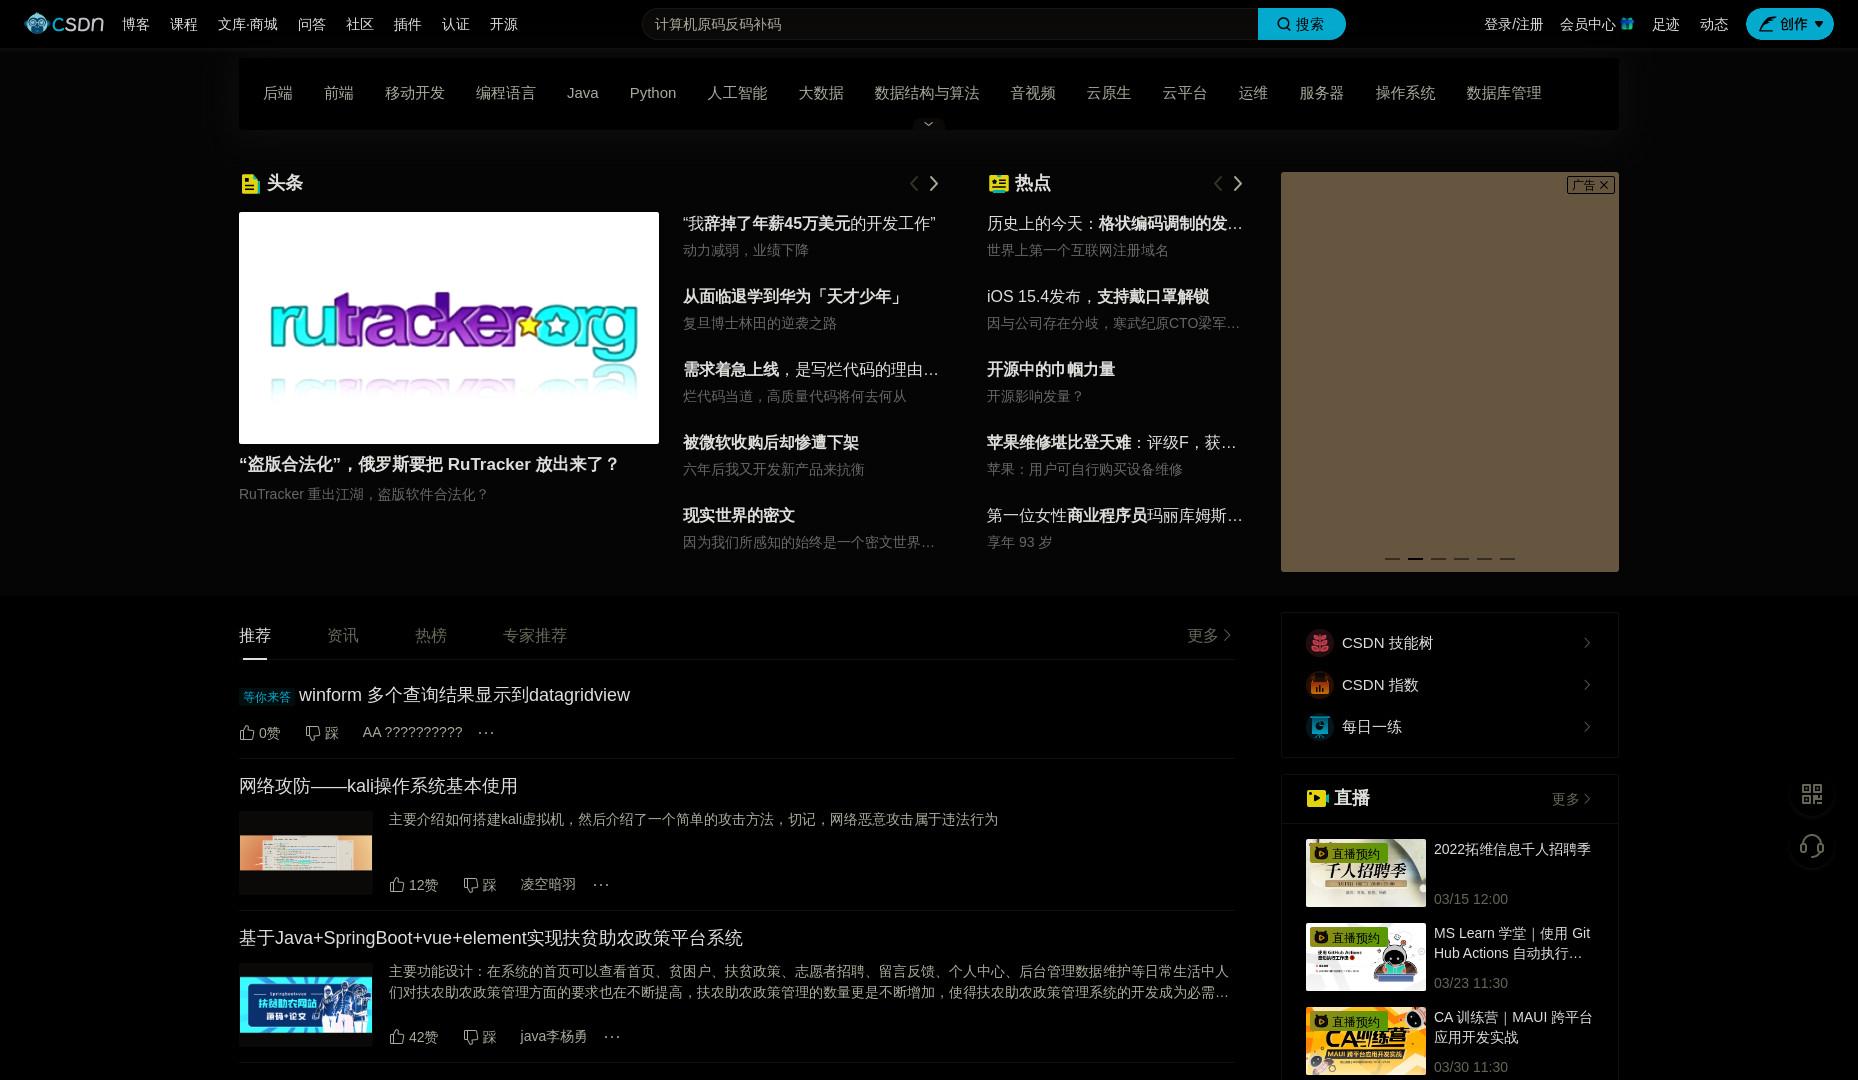Image resolution: width=1858 pixels, height=1080 pixels.
Task: Click the CSDN logo
Action: pos(64,24)
